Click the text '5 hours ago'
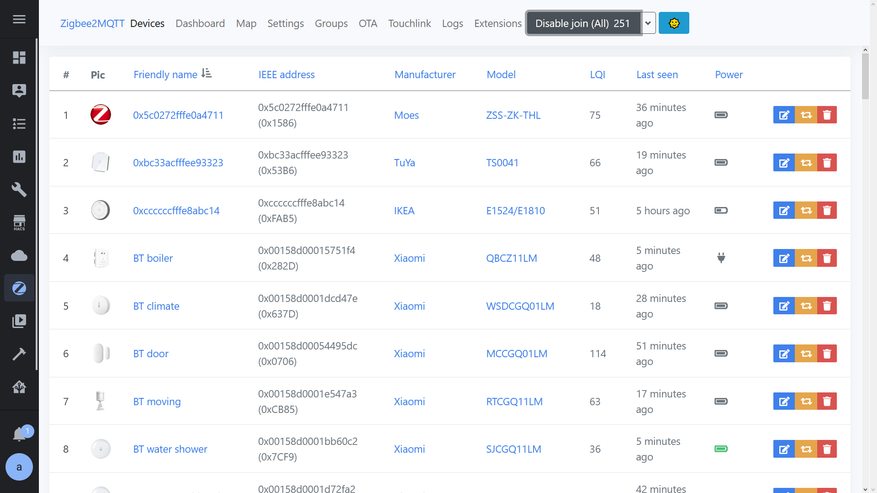The image size is (877, 493). [663, 211]
